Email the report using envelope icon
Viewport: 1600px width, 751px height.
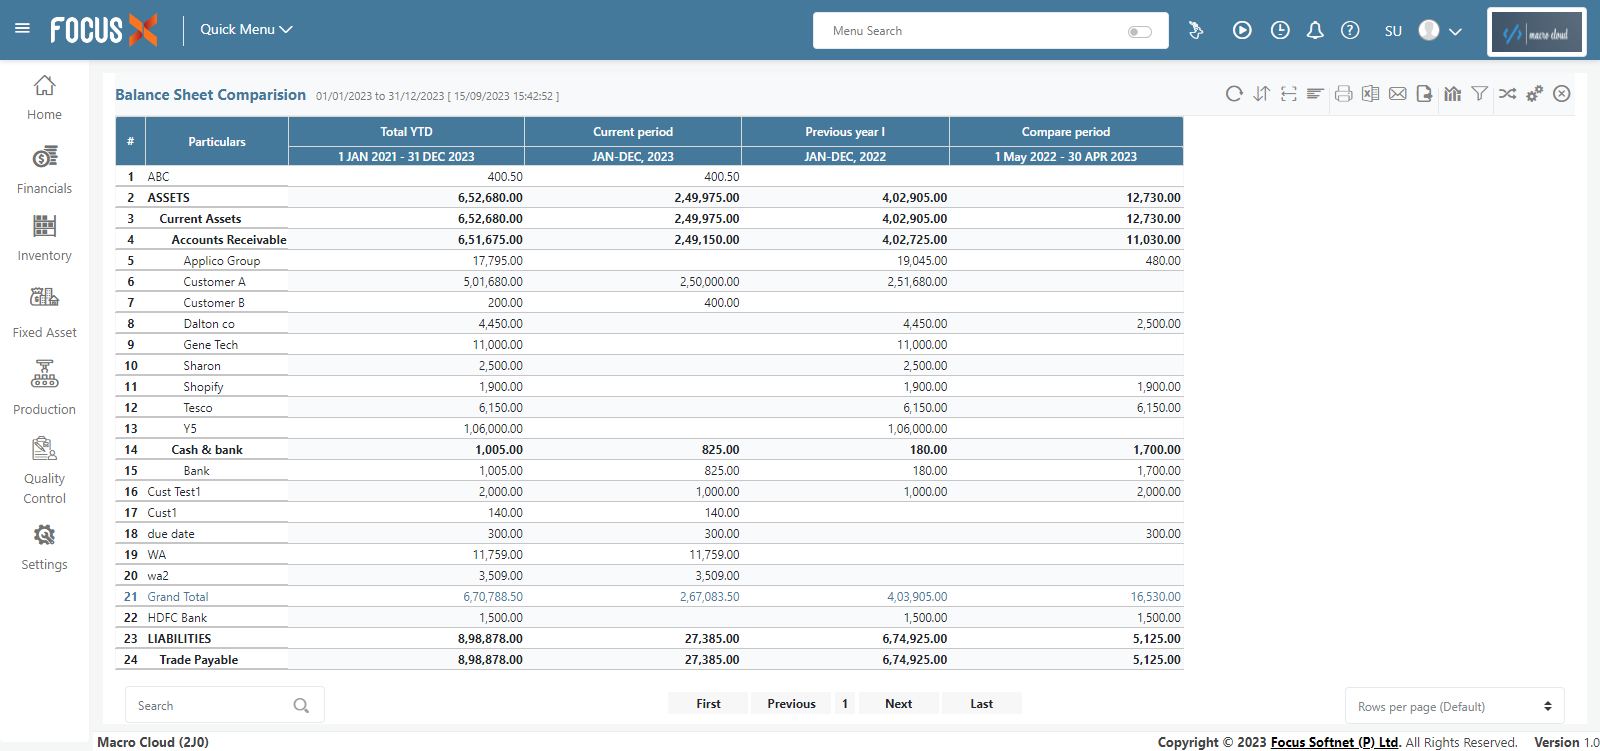1398,94
